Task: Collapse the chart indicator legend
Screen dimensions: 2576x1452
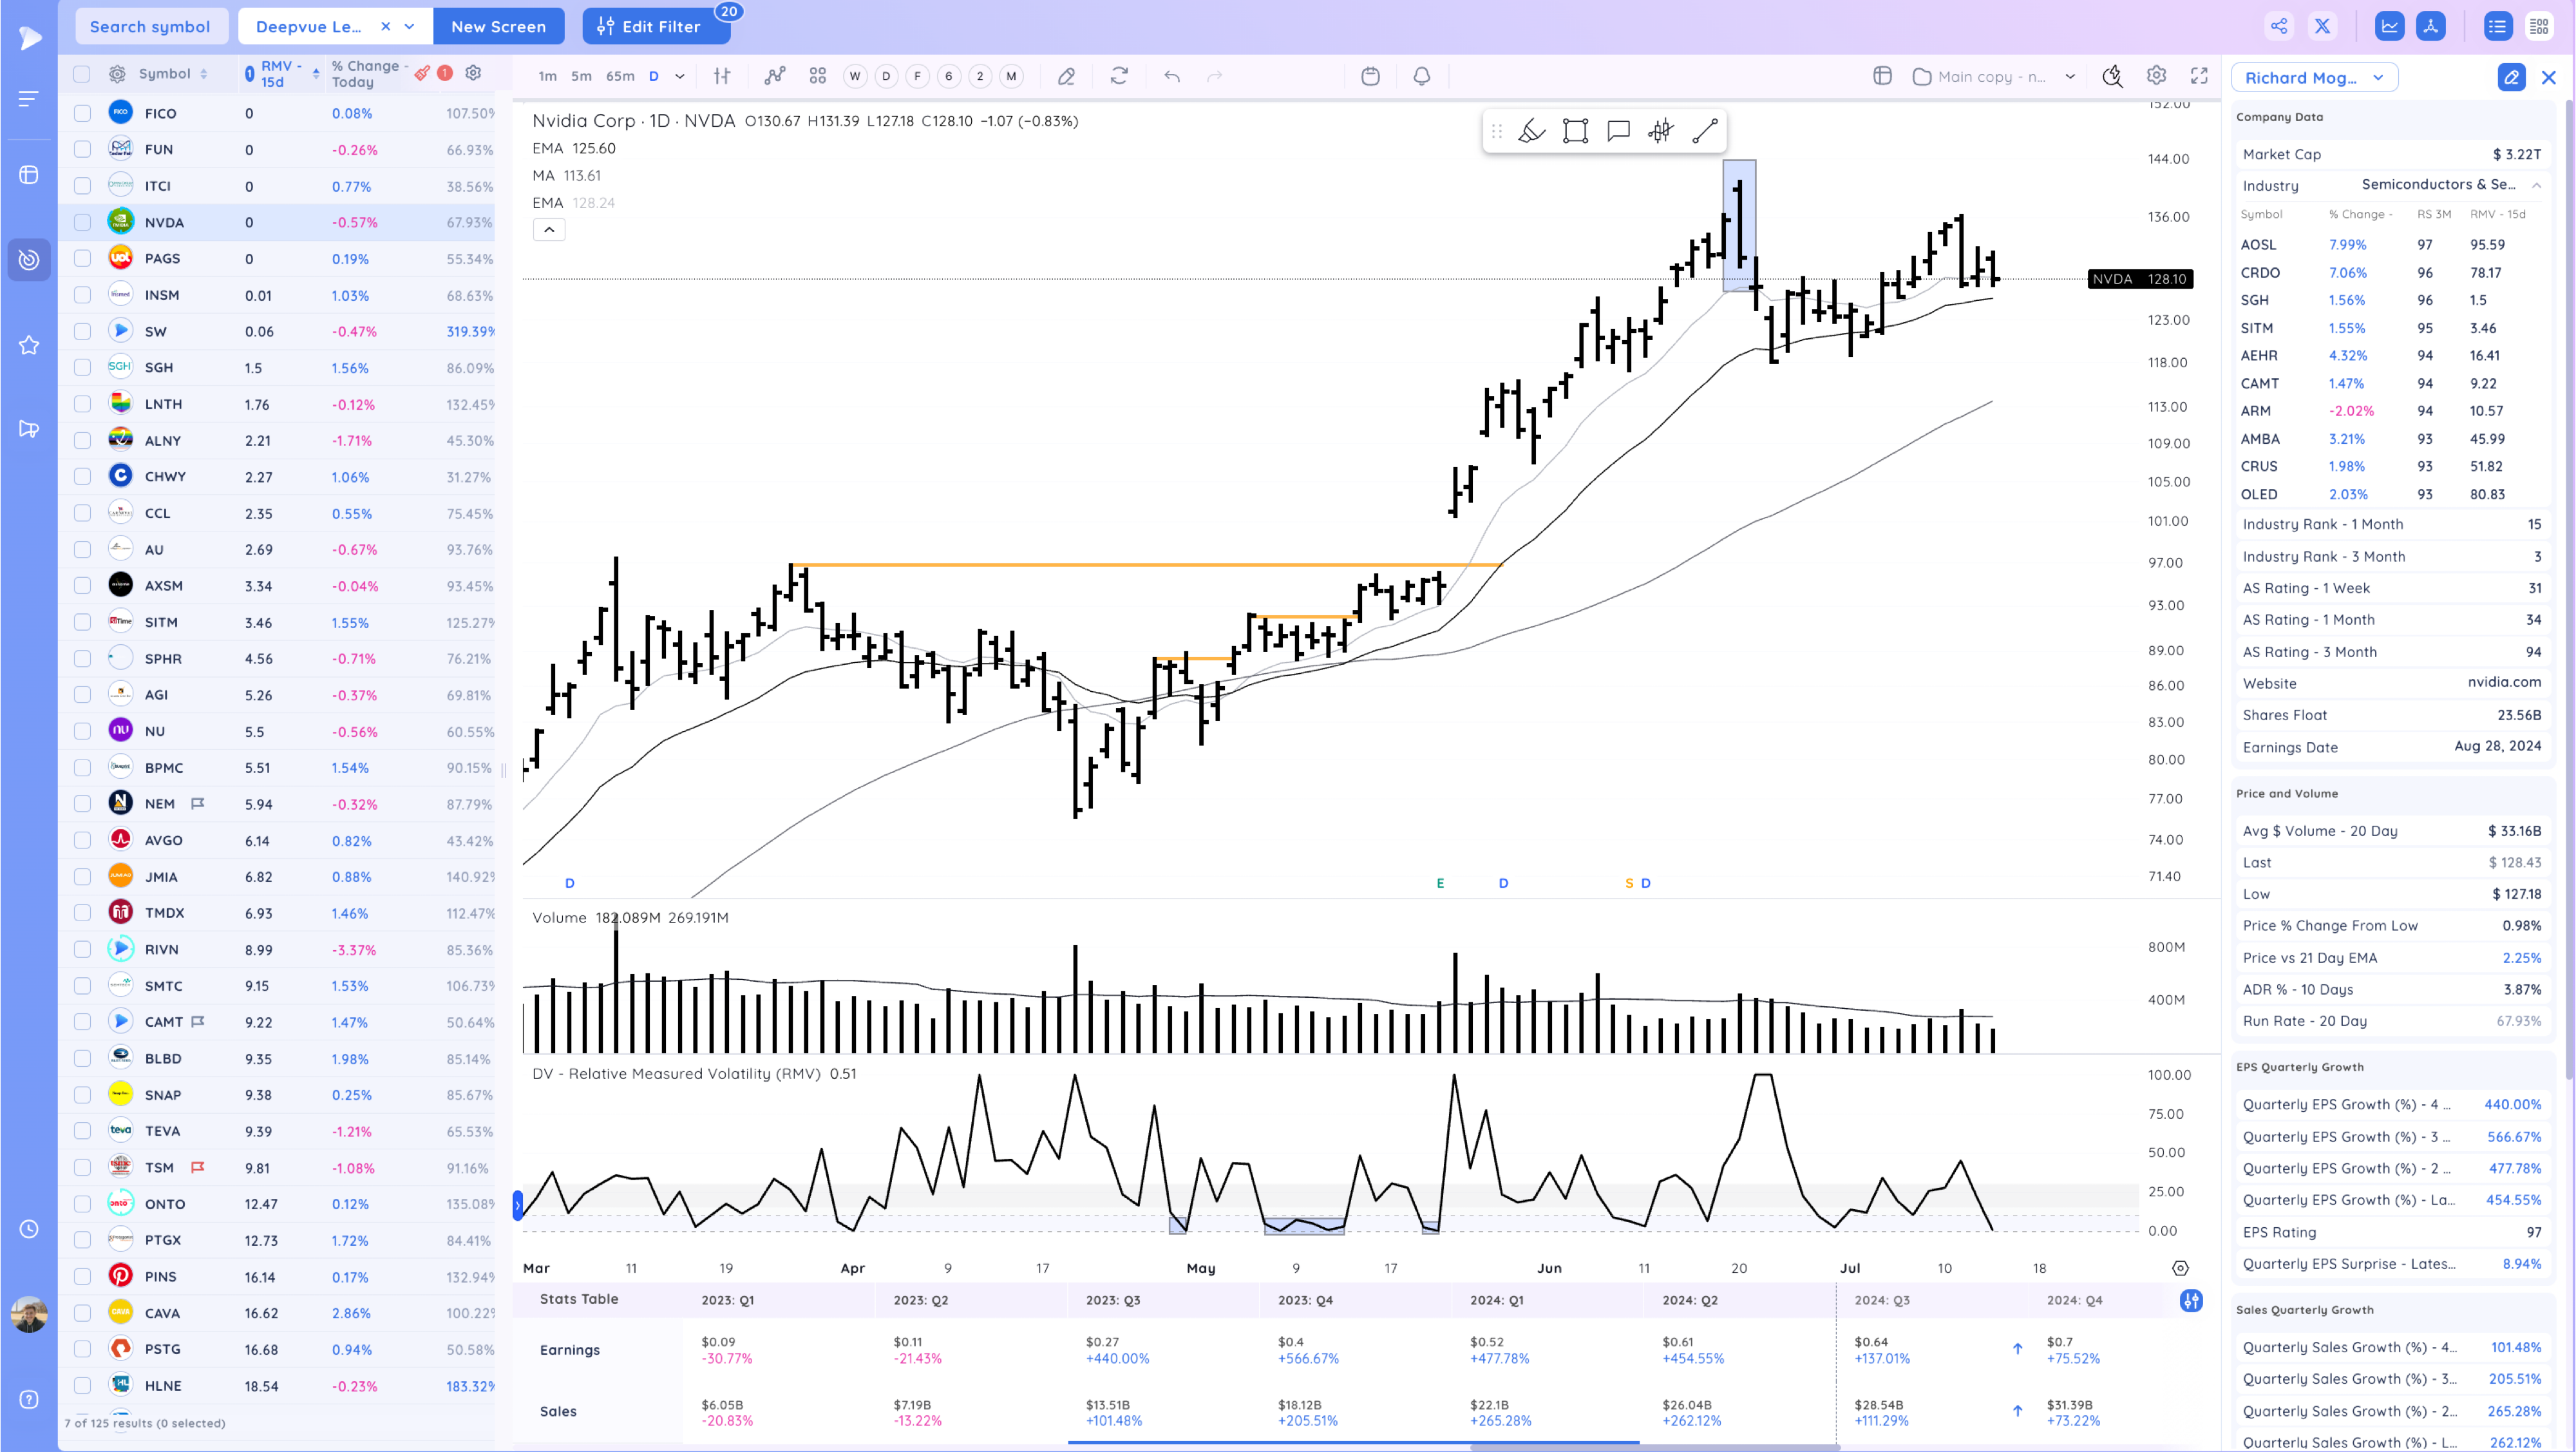Action: 549,230
